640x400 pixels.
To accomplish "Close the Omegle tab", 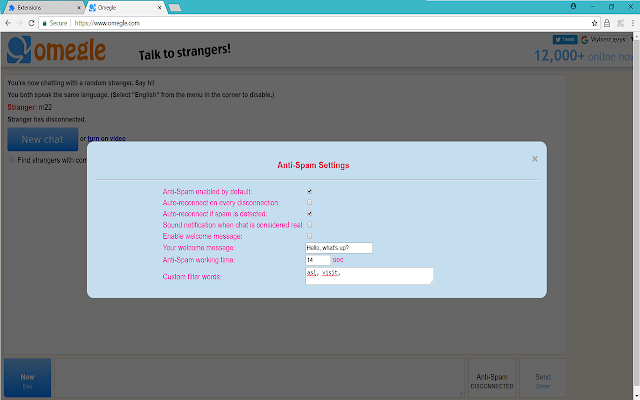I will click(x=160, y=8).
